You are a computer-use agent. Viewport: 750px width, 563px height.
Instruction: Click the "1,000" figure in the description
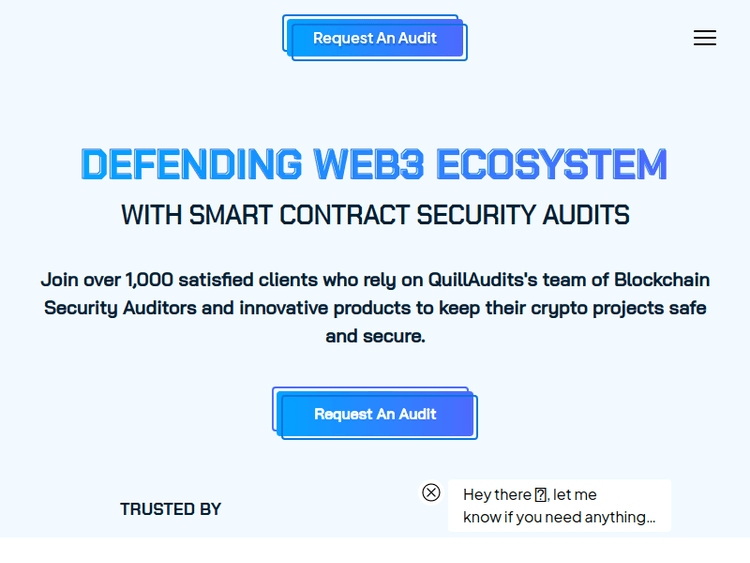coord(147,280)
